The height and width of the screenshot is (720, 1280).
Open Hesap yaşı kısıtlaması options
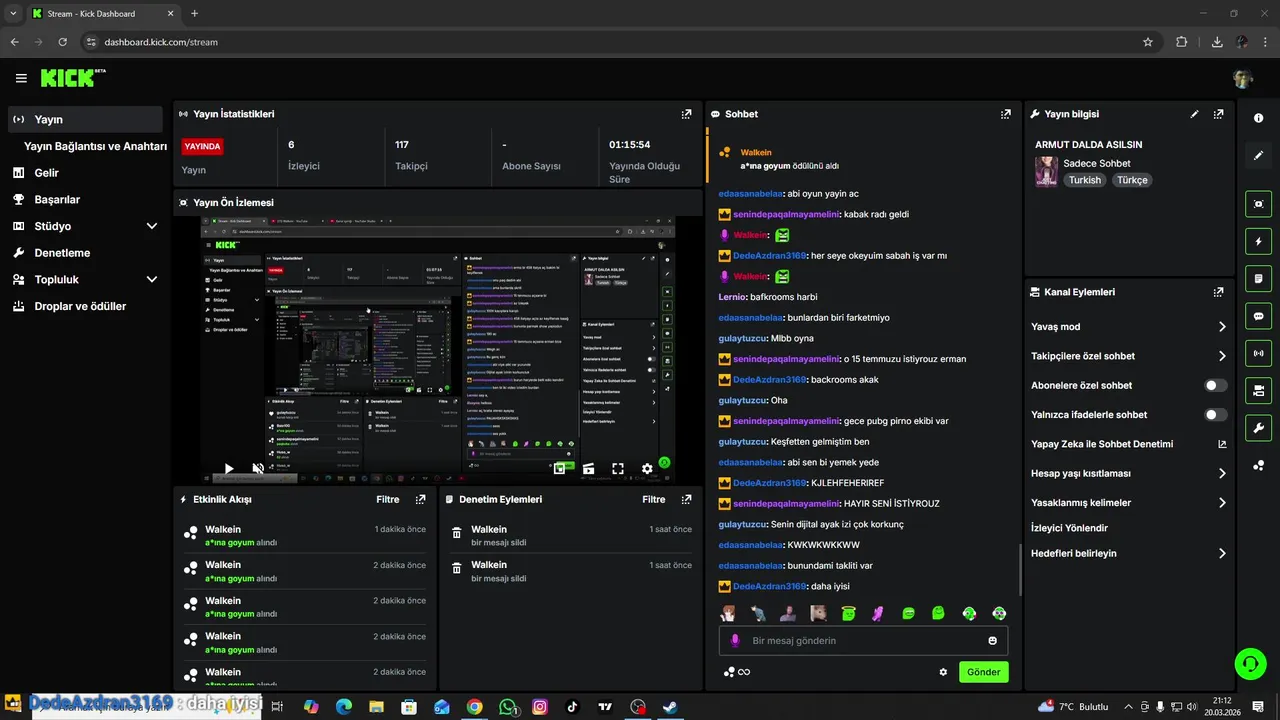(x=1129, y=473)
